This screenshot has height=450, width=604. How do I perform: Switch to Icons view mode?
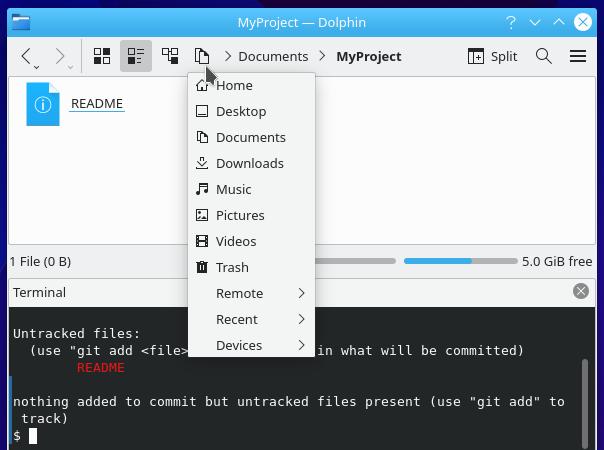click(102, 57)
